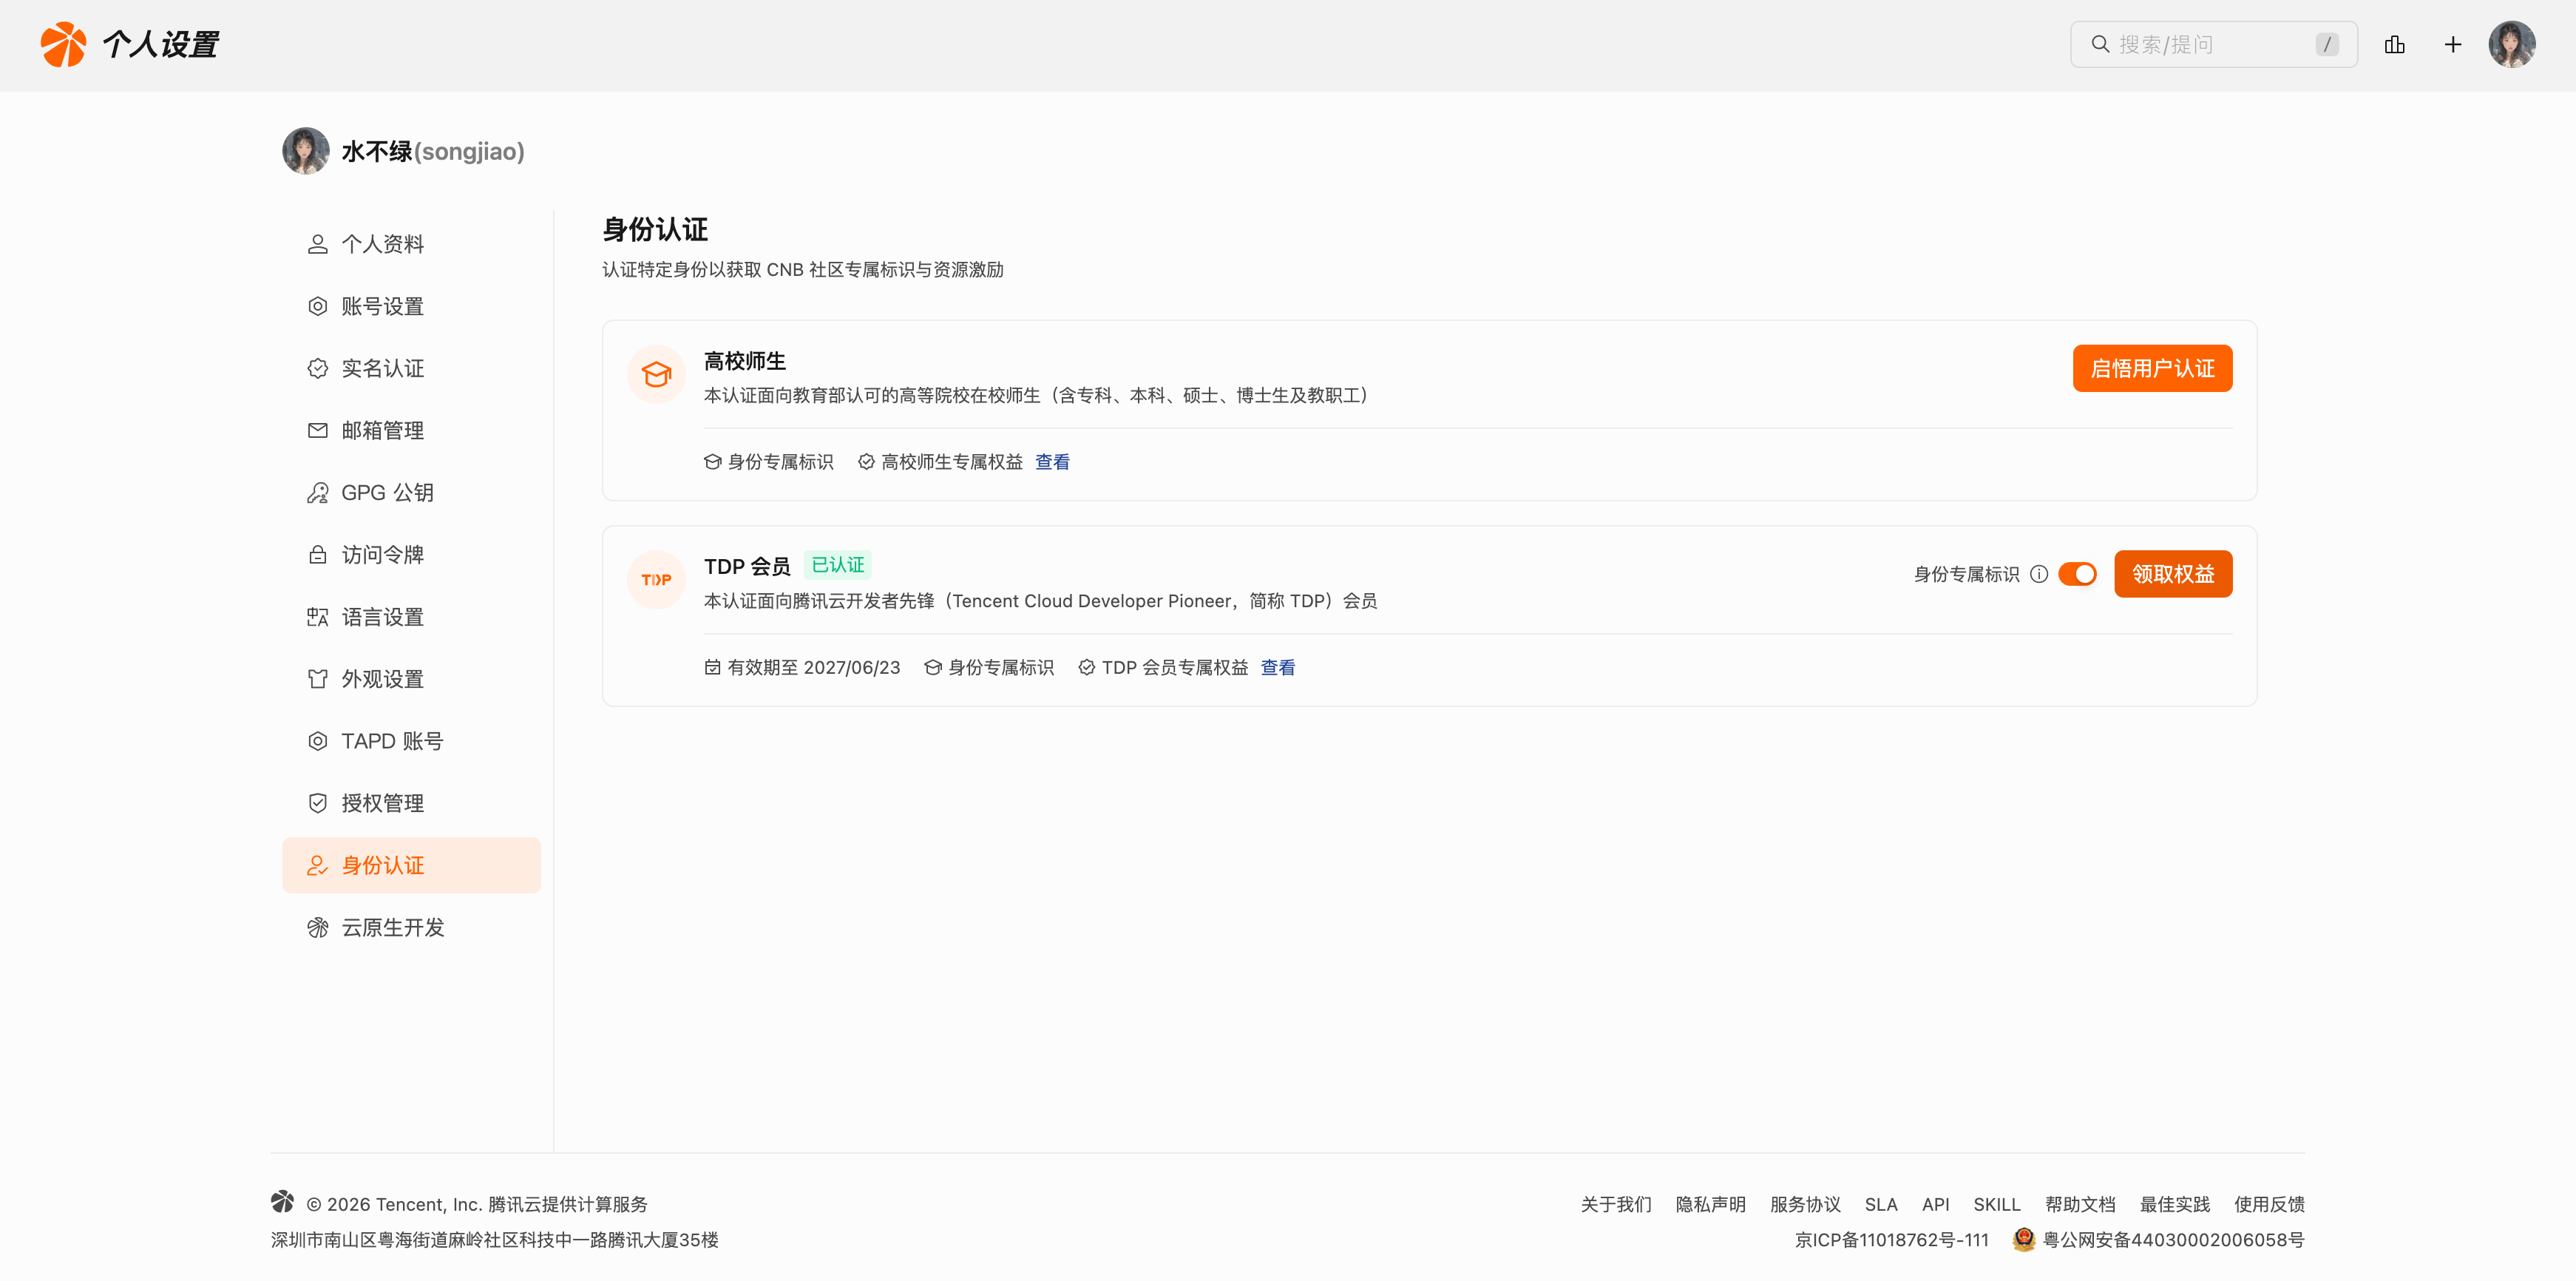Image resolution: width=2576 pixels, height=1281 pixels.
Task: Go to 实名认证 settings
Action: pos(412,368)
